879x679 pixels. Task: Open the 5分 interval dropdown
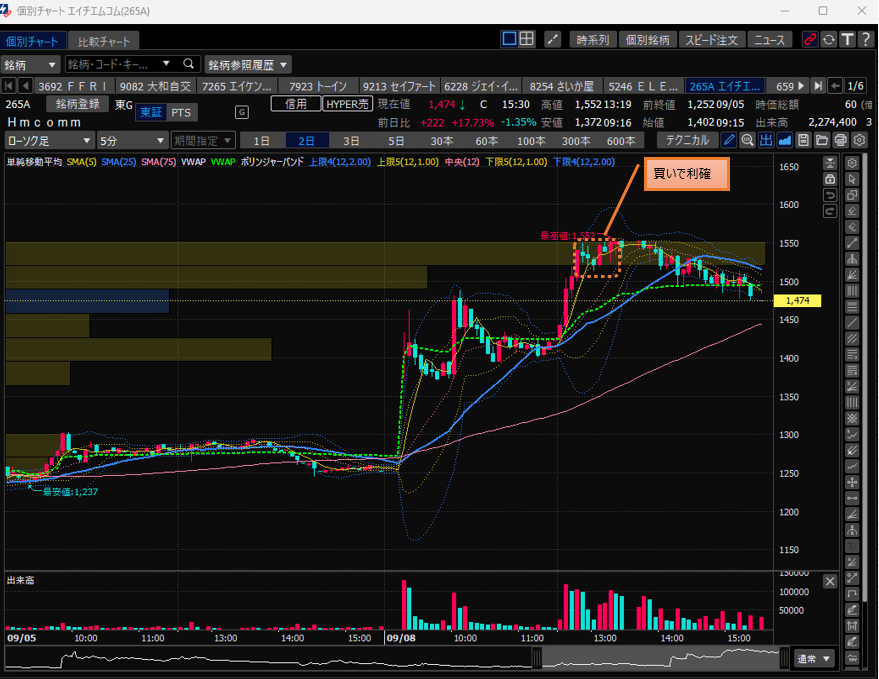tap(129, 141)
